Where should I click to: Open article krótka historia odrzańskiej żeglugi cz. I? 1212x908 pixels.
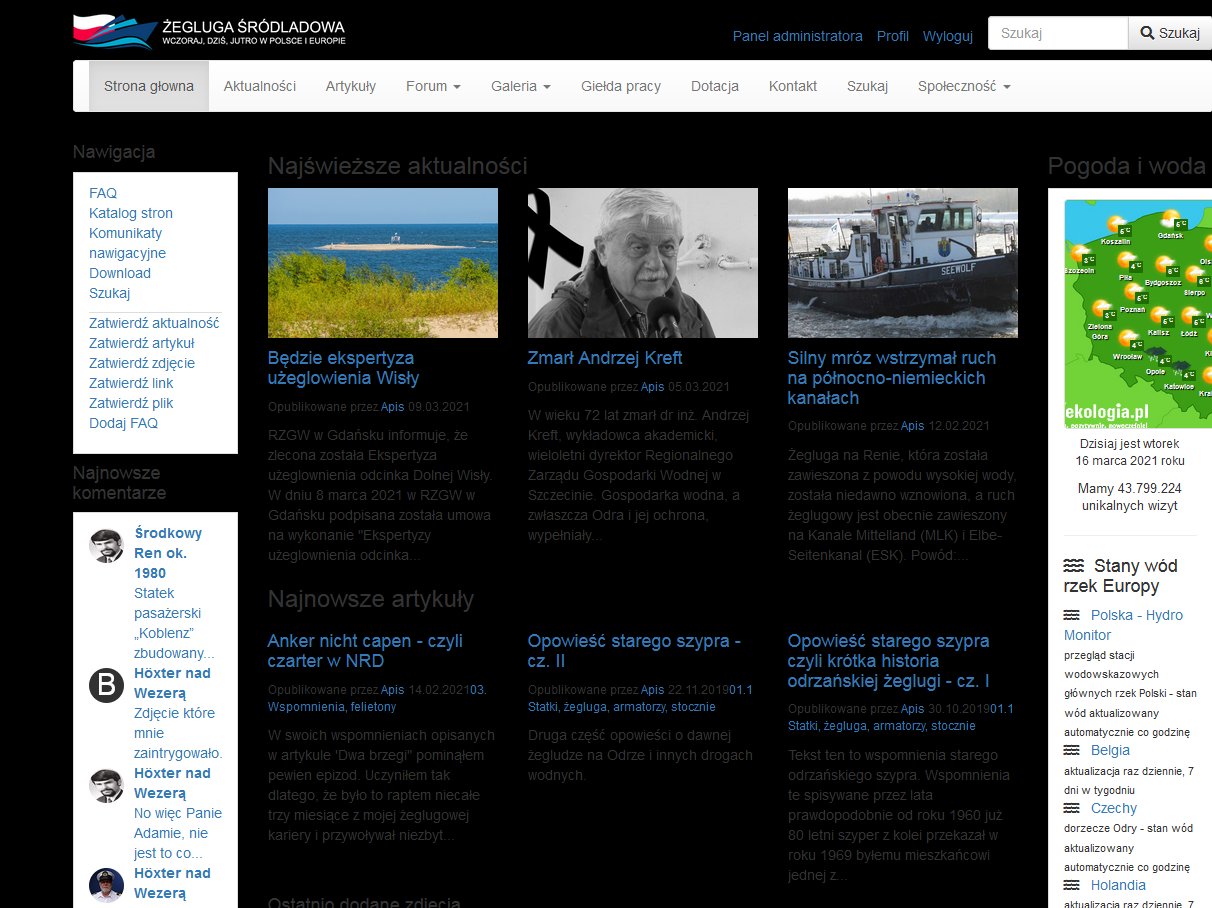tap(889, 661)
